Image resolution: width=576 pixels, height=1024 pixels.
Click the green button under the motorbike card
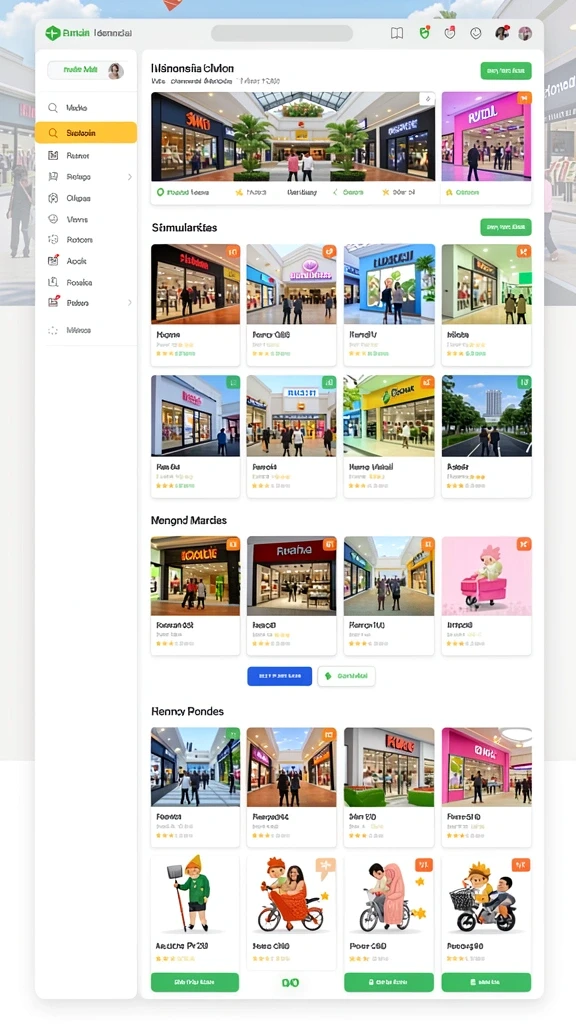click(x=487, y=982)
